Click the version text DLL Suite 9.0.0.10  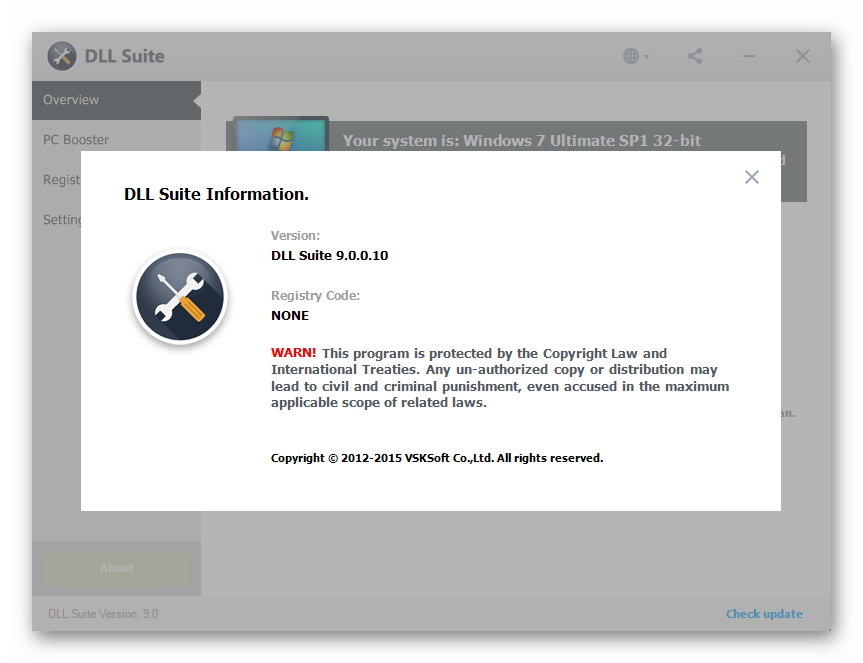point(330,255)
